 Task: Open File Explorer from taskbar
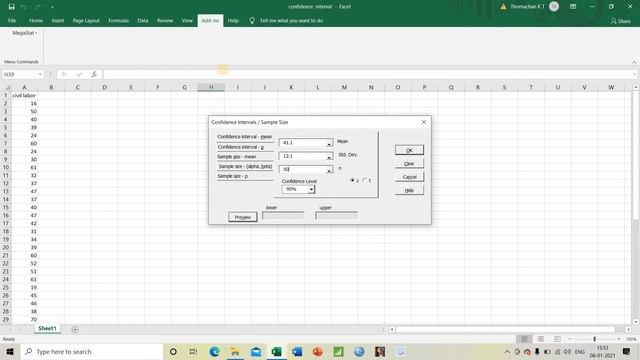[x=235, y=351]
